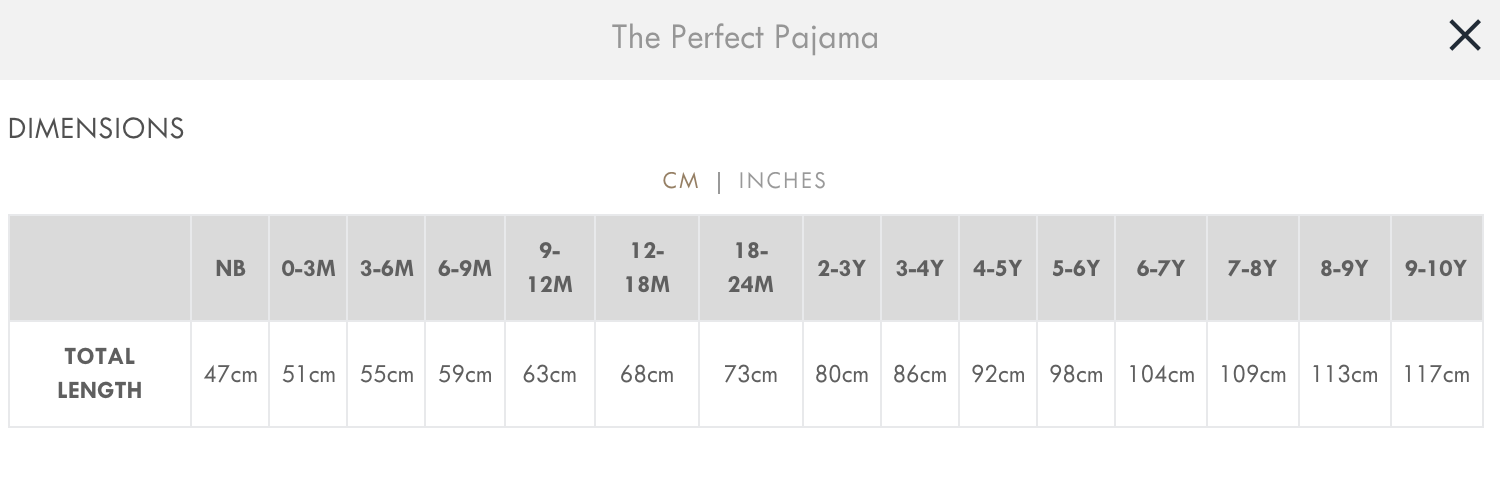The width and height of the screenshot is (1500, 492).
Task: Click The Perfect Pajama title
Action: point(745,37)
